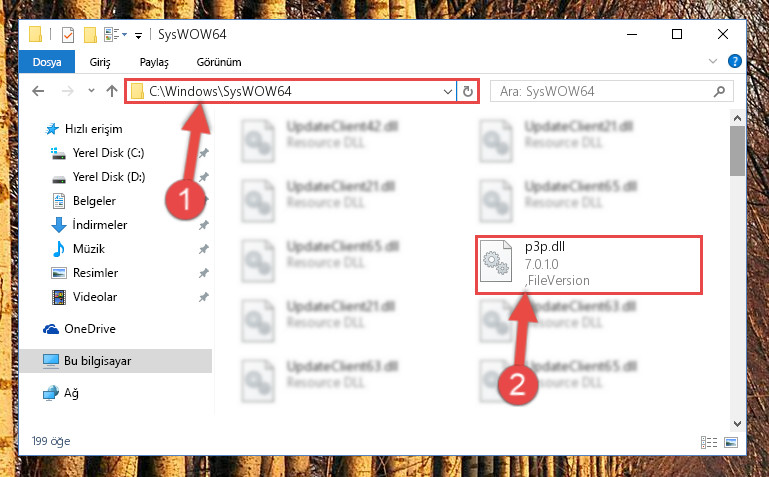Expand the address bar history dropdown
The width and height of the screenshot is (769, 477).
[x=447, y=92]
